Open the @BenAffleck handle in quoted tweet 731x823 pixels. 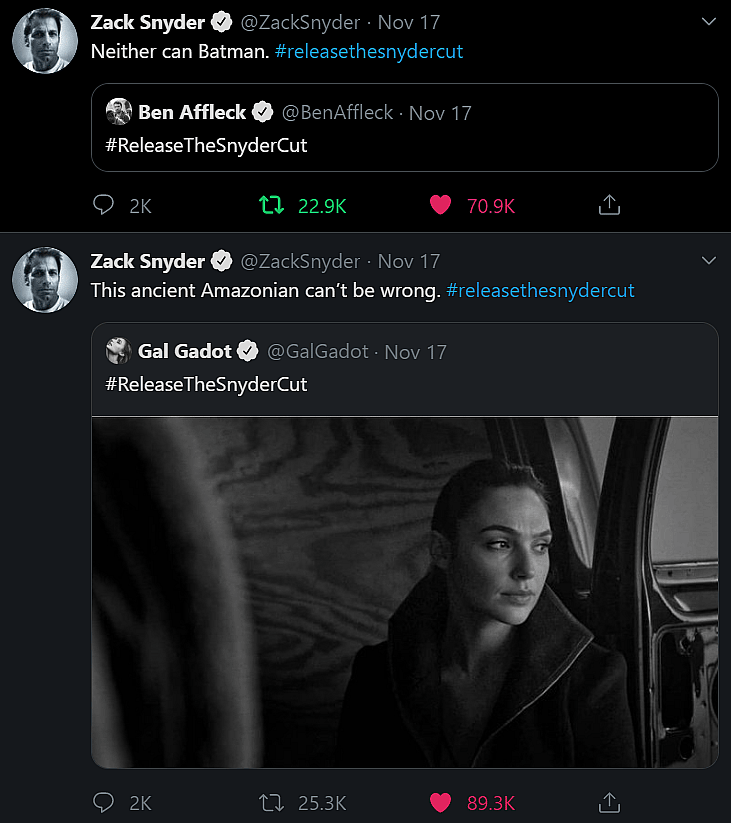(338, 112)
